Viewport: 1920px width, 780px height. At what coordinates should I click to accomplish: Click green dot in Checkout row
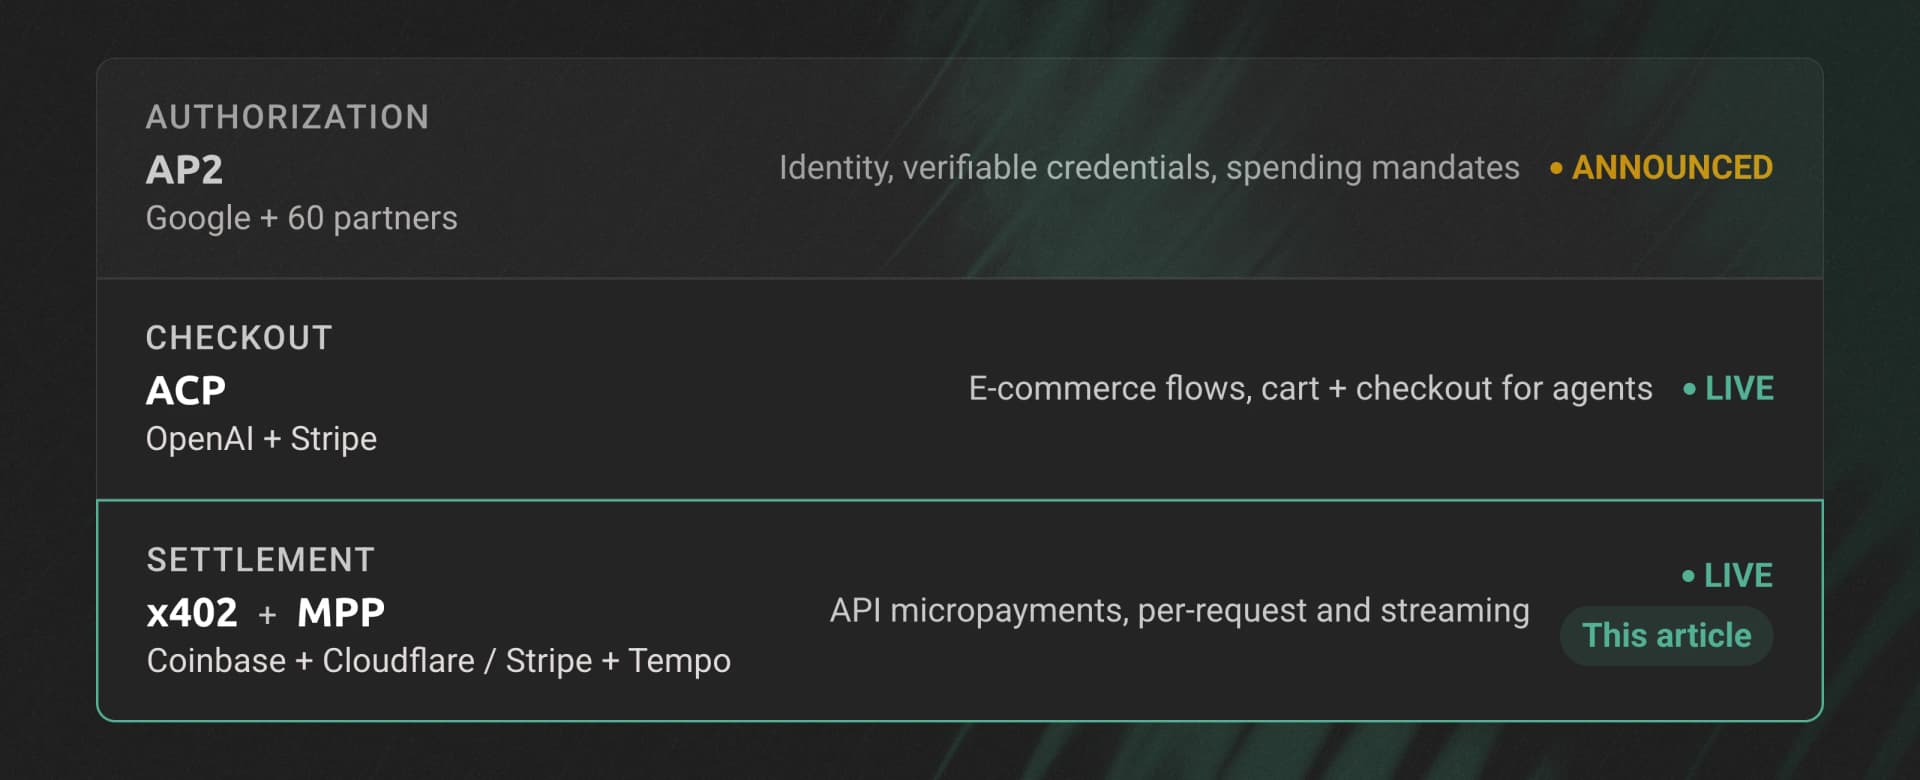[x=1689, y=389]
